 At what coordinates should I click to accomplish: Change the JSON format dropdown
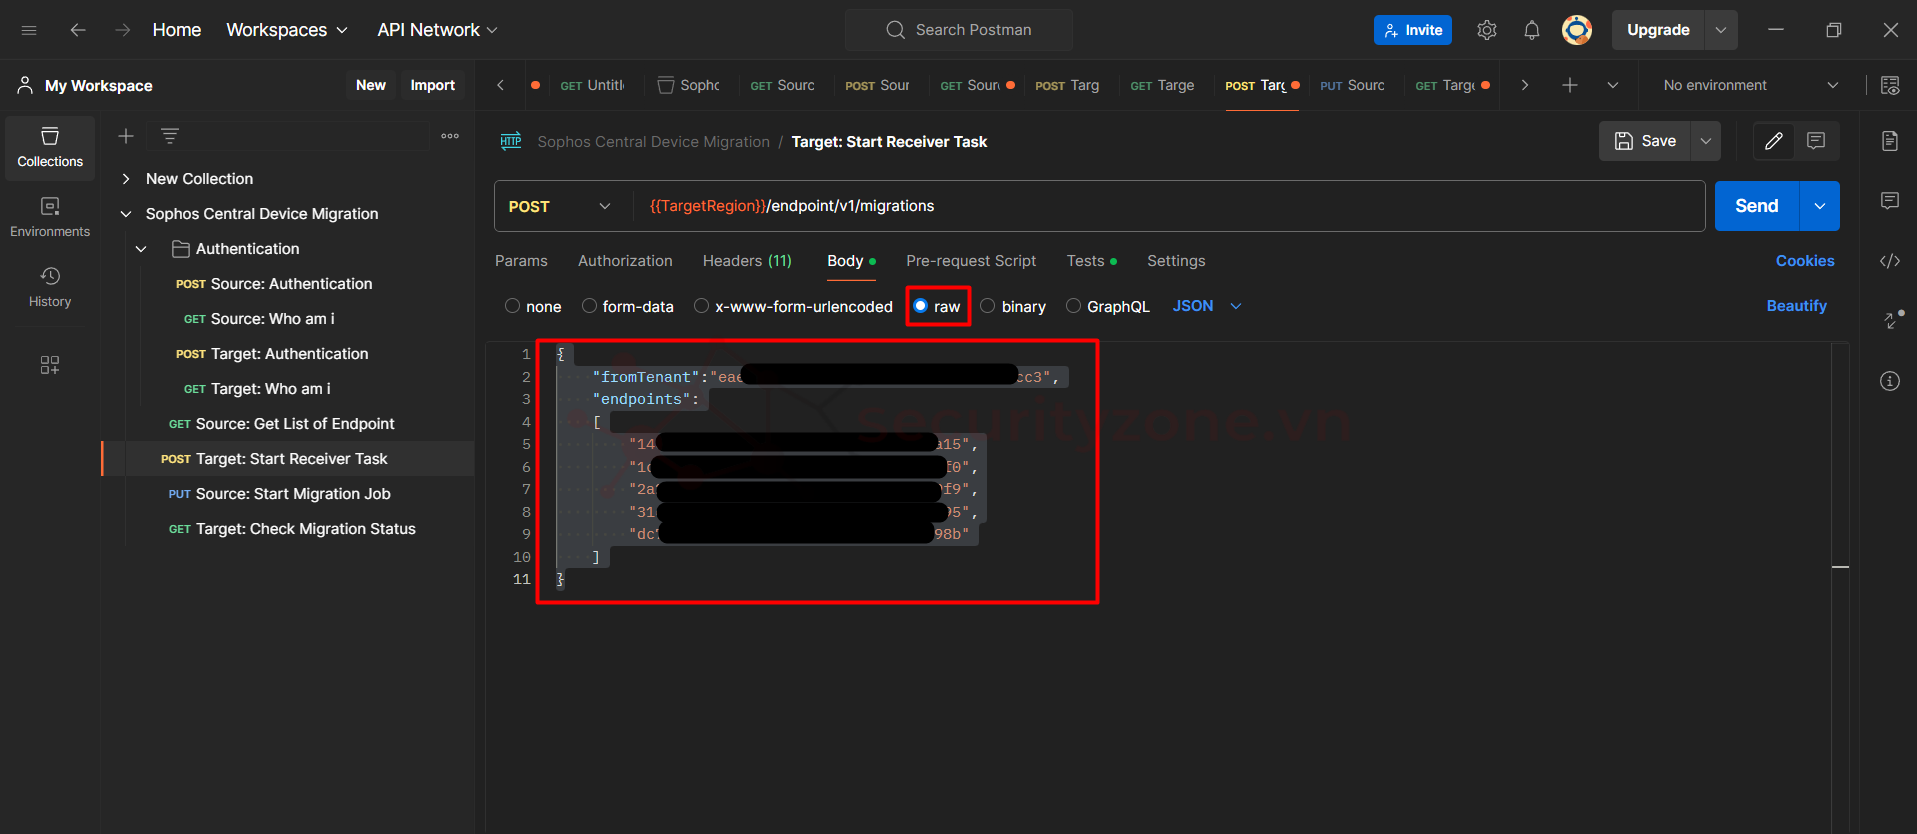coord(1207,306)
